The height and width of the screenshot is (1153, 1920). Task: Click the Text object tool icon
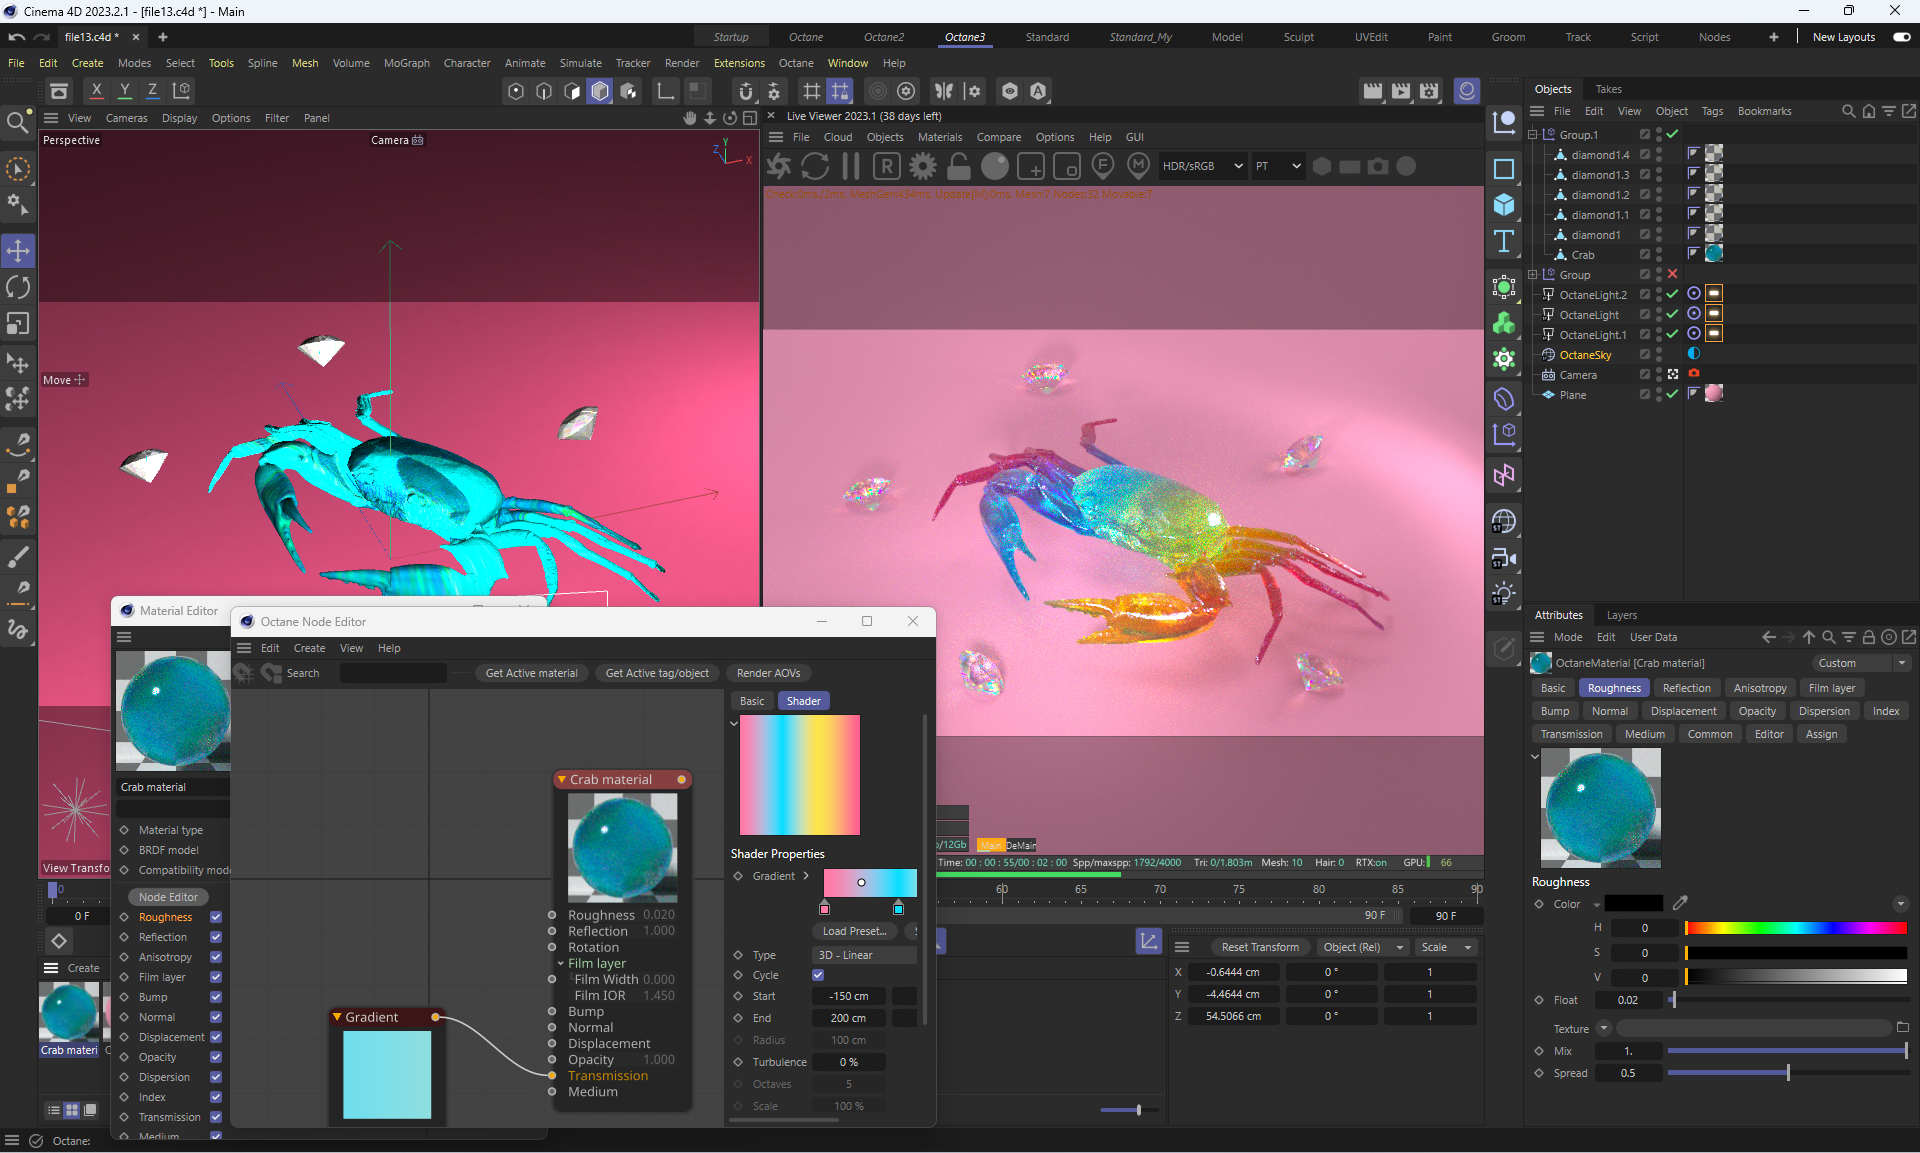1503,241
